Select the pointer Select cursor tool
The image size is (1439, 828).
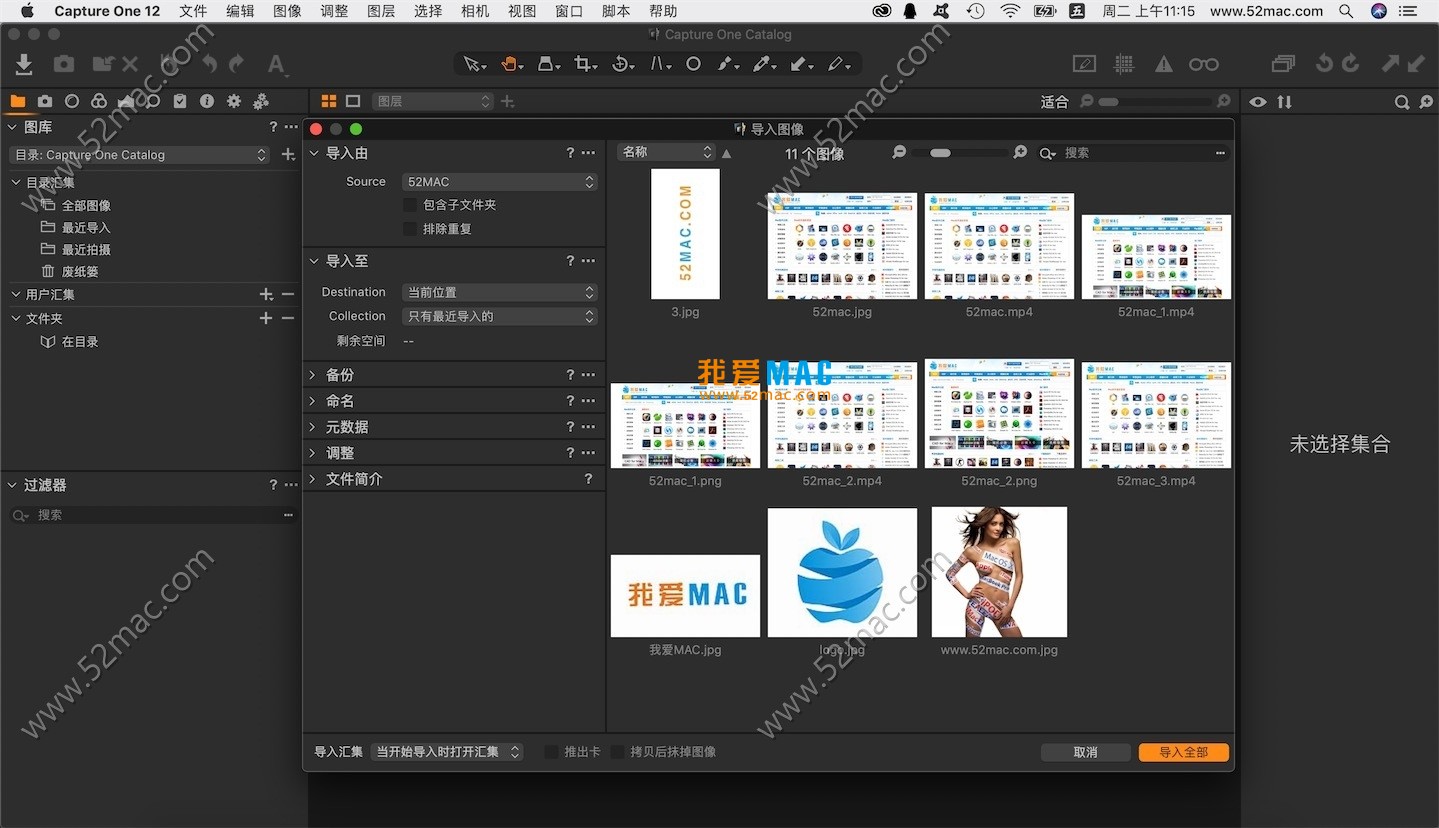pyautogui.click(x=474, y=64)
